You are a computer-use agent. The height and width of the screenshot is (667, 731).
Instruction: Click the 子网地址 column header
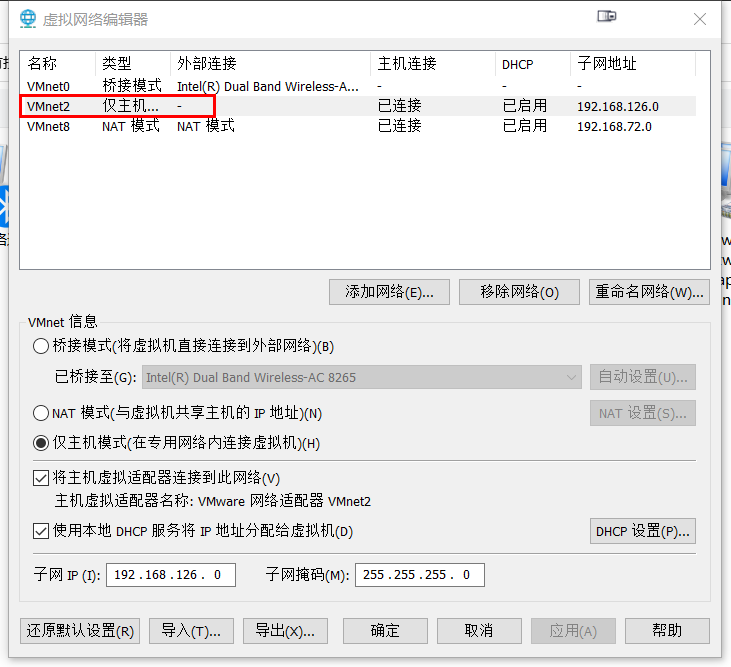click(633, 63)
